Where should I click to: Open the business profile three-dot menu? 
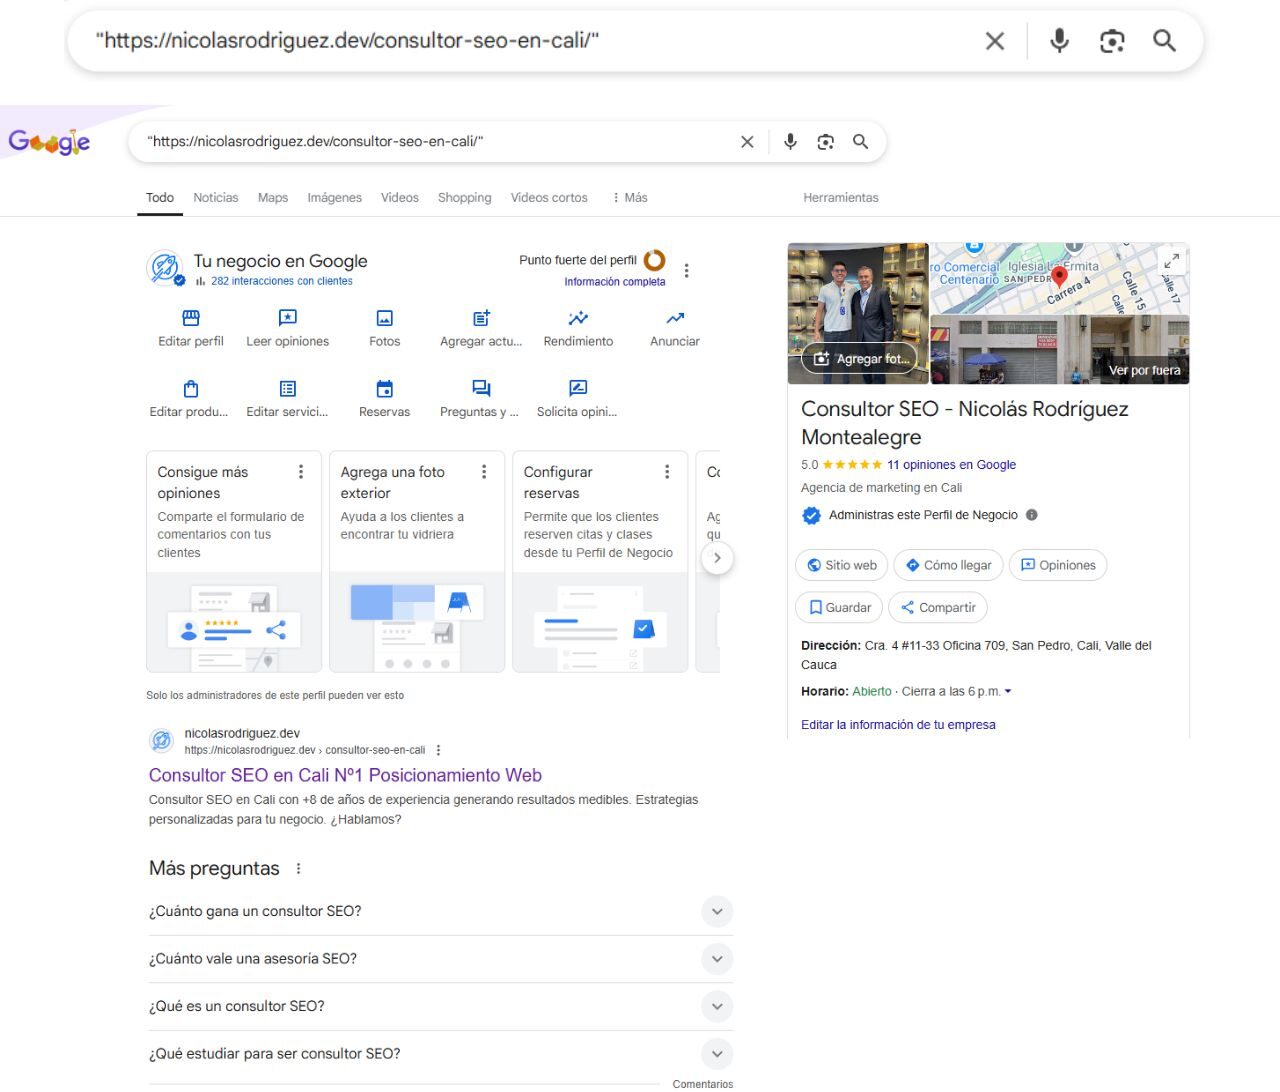(x=686, y=270)
